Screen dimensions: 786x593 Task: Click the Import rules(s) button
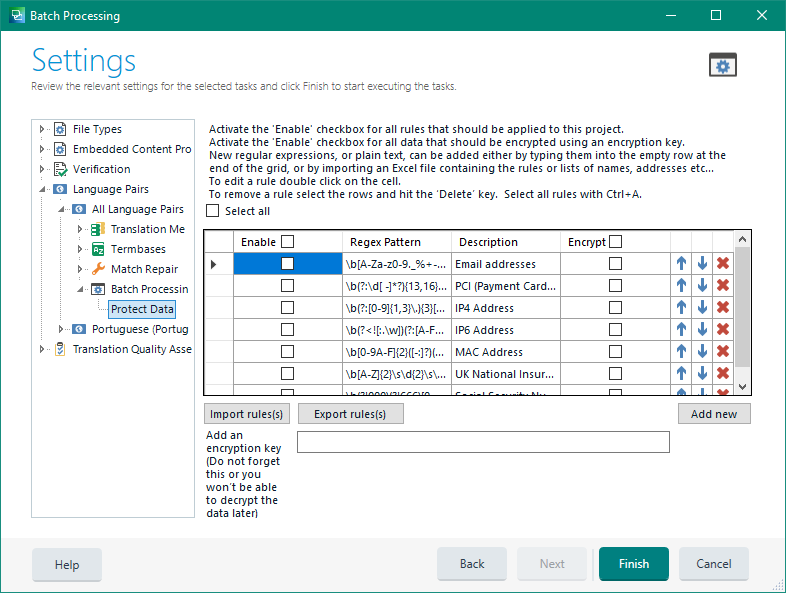tap(245, 414)
